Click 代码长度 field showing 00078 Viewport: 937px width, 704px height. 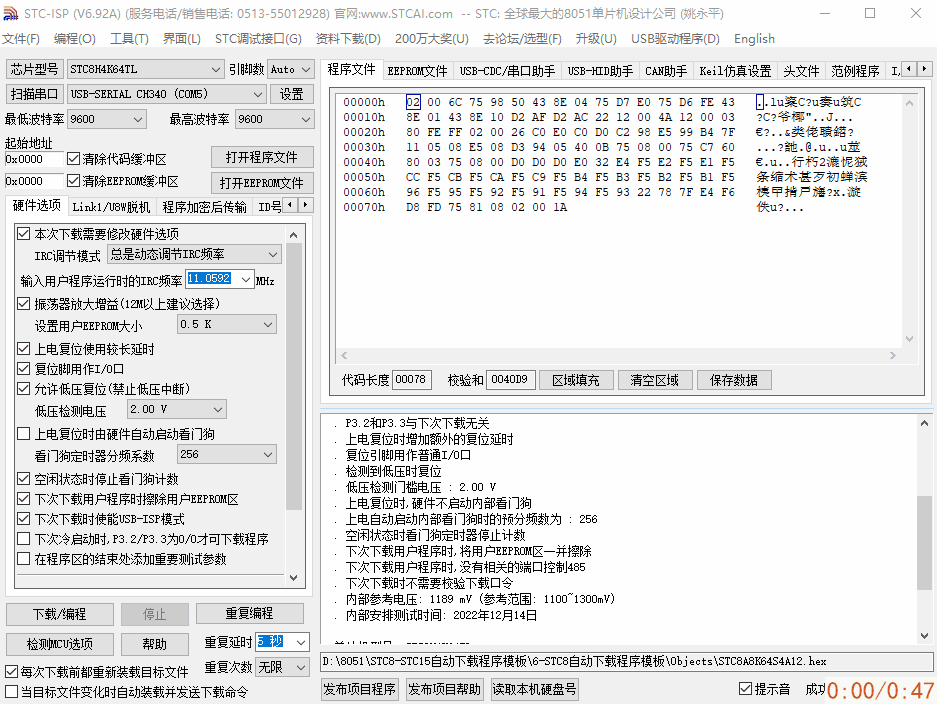pyautogui.click(x=411, y=379)
